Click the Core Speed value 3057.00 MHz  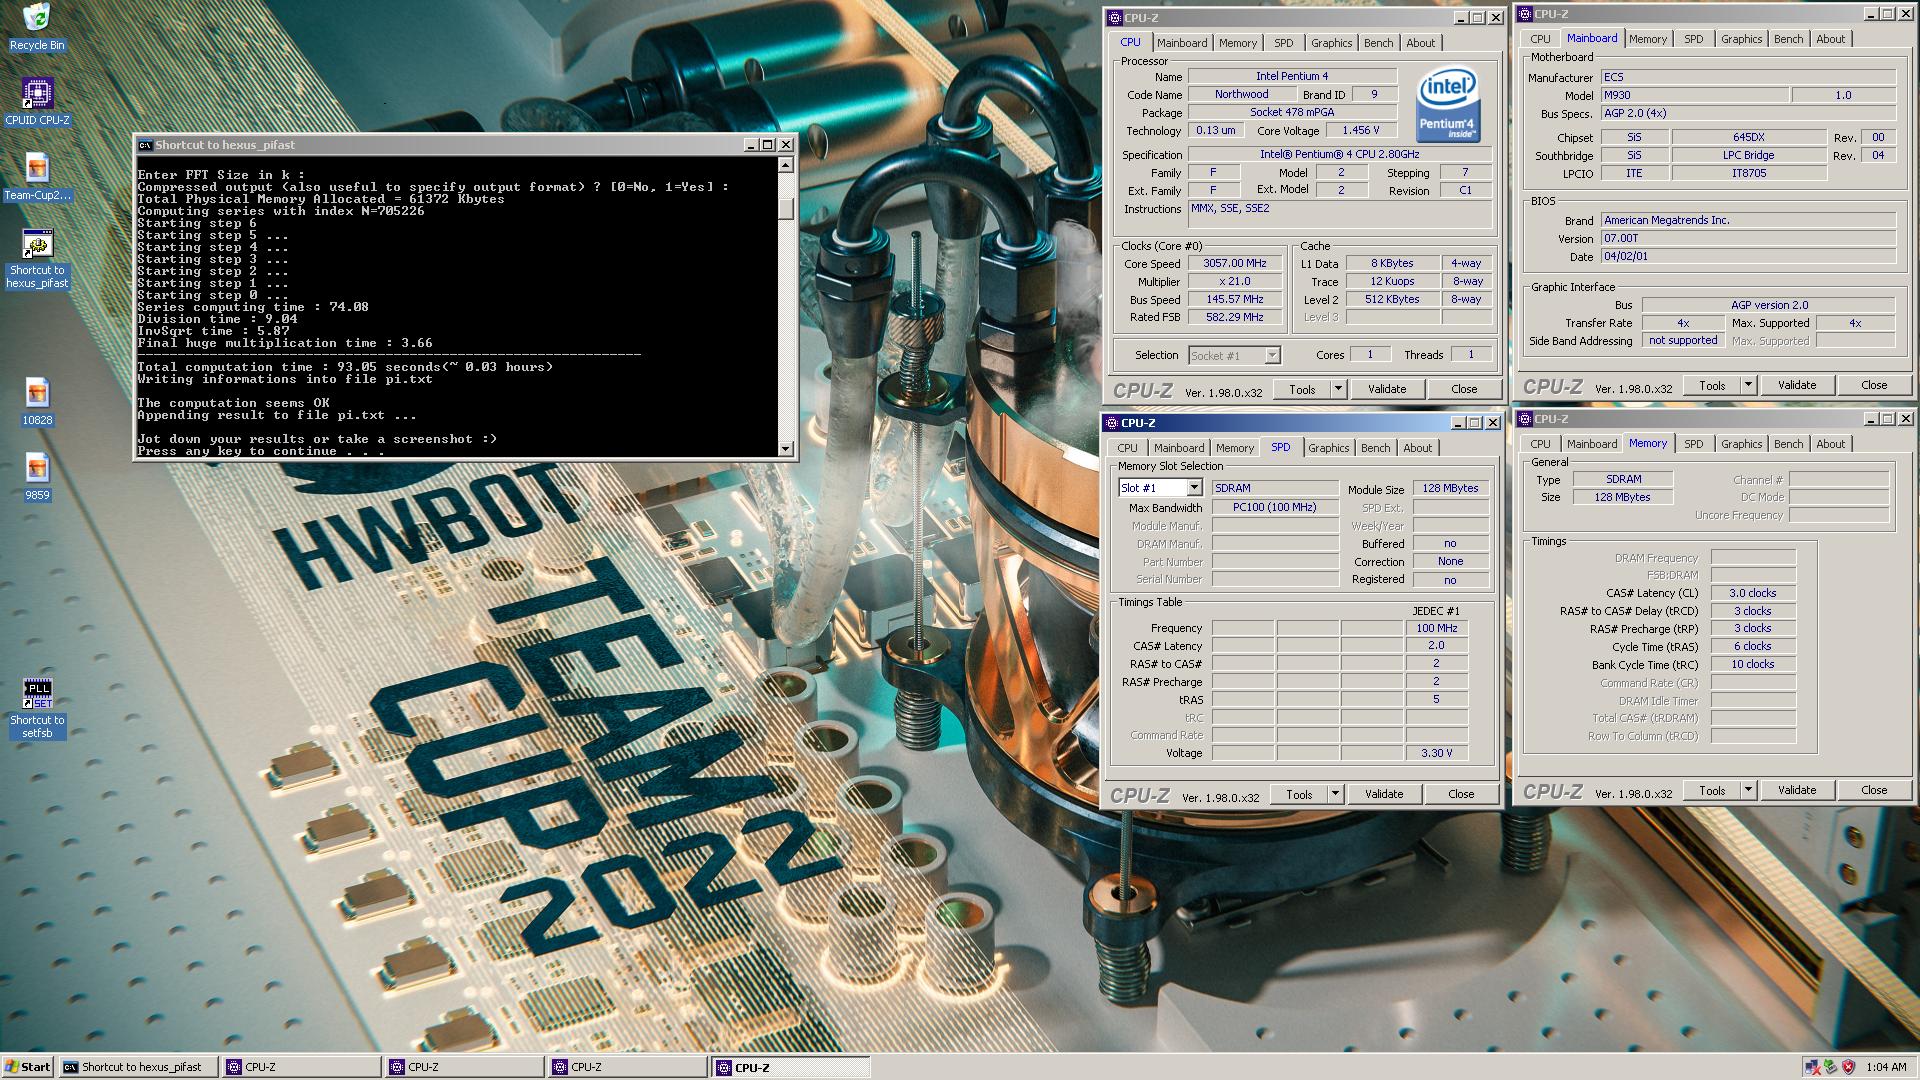coord(1234,263)
